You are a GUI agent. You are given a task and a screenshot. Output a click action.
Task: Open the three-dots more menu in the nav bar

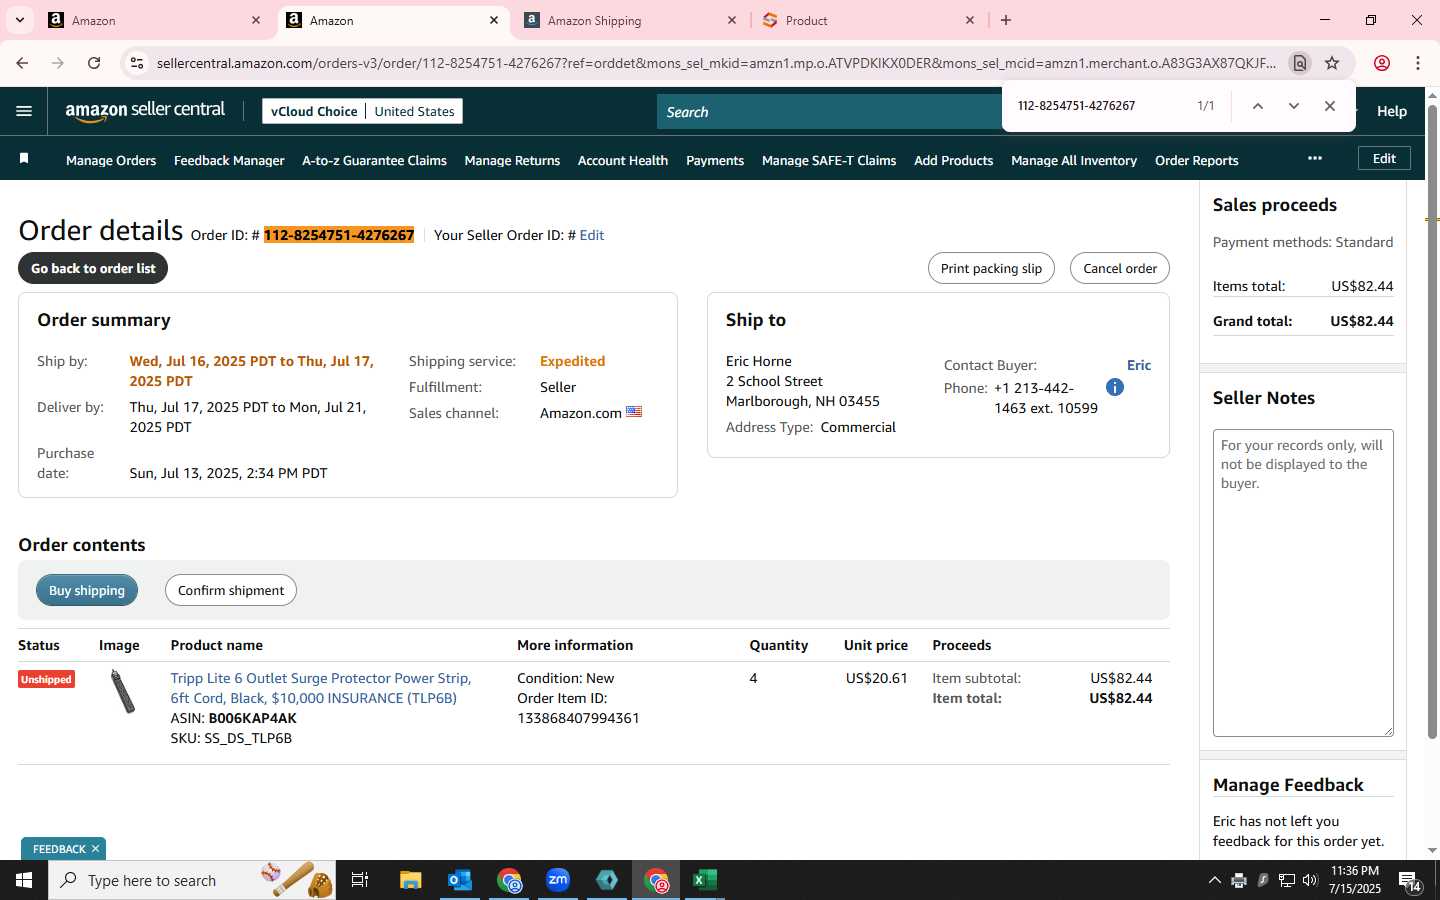1314,158
